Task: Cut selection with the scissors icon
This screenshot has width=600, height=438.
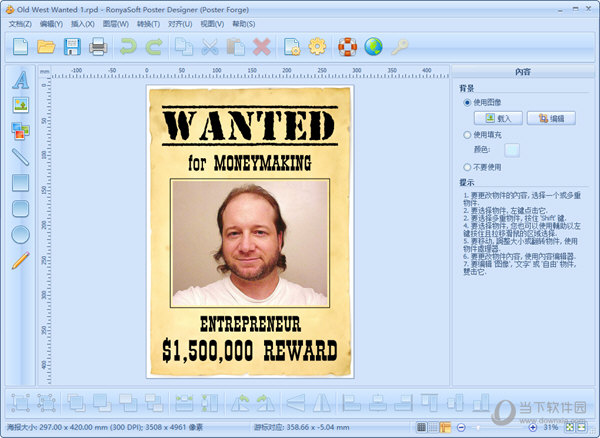Action: click(x=210, y=47)
